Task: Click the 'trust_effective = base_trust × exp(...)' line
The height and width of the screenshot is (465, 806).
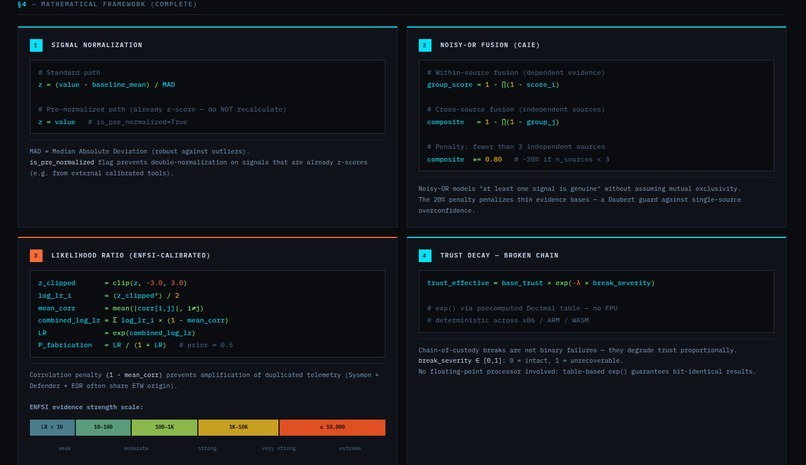Action: pyautogui.click(x=541, y=283)
